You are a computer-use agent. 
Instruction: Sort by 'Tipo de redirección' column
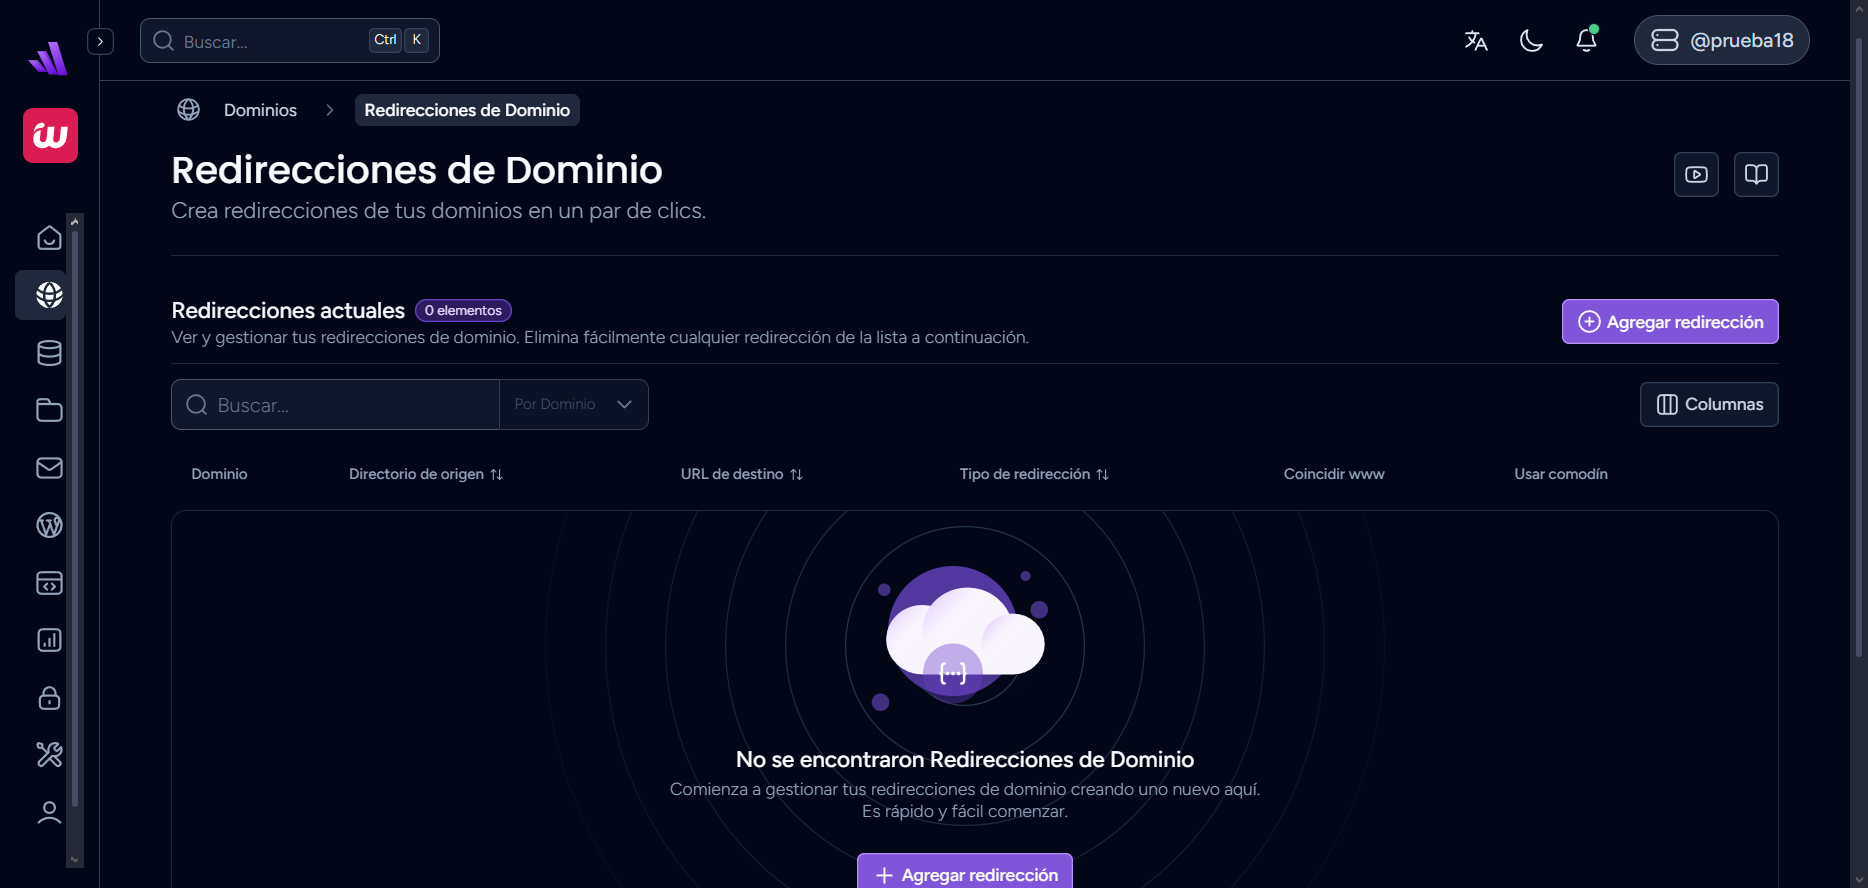[1034, 474]
